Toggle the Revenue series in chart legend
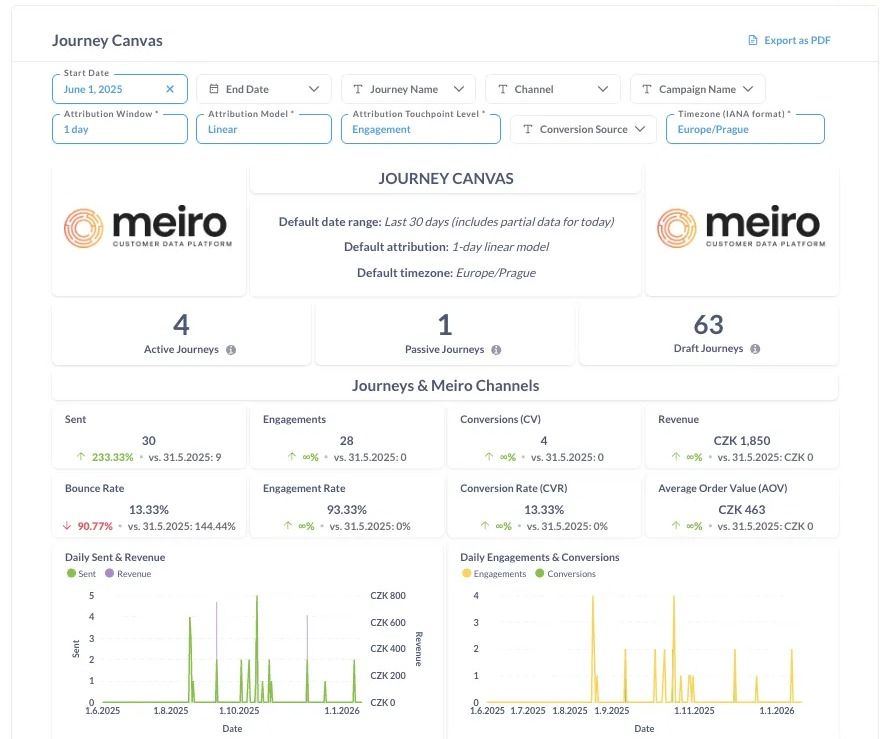This screenshot has width=887, height=739. (x=128, y=574)
